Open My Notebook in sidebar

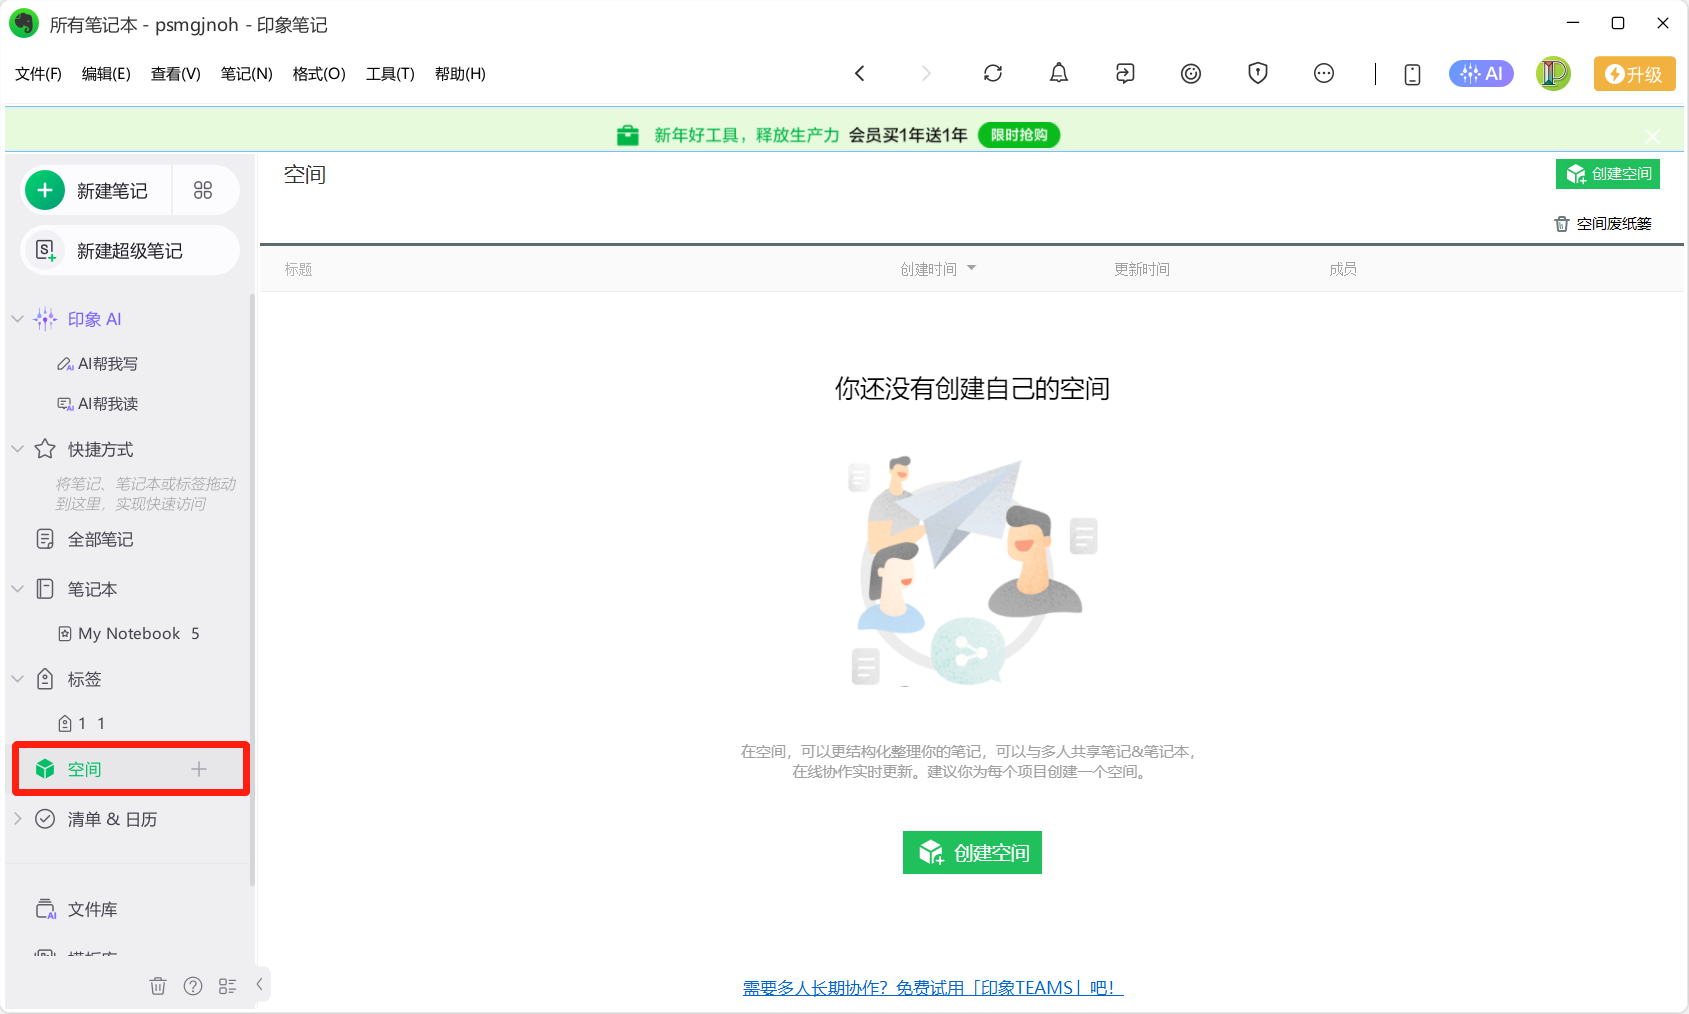(128, 633)
